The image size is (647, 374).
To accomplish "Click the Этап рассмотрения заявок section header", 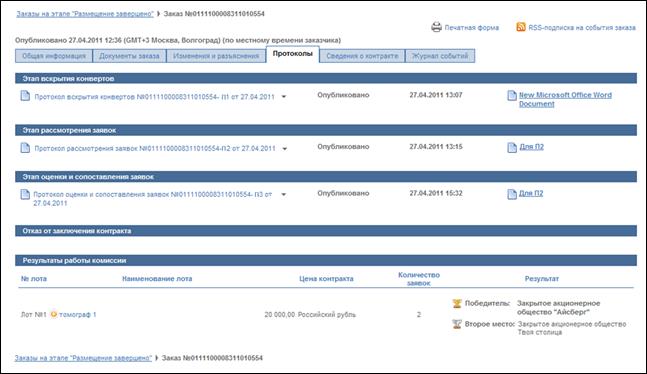I will (326, 130).
